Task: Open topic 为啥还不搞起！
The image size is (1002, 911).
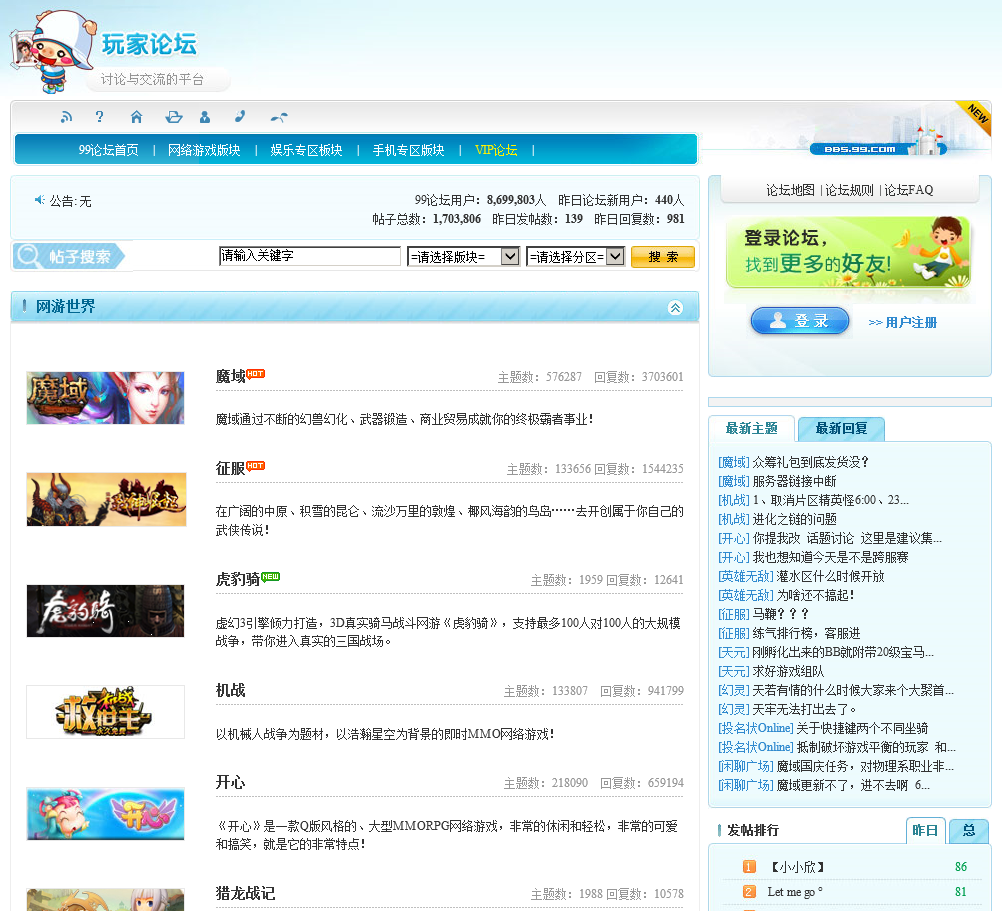Action: point(815,595)
